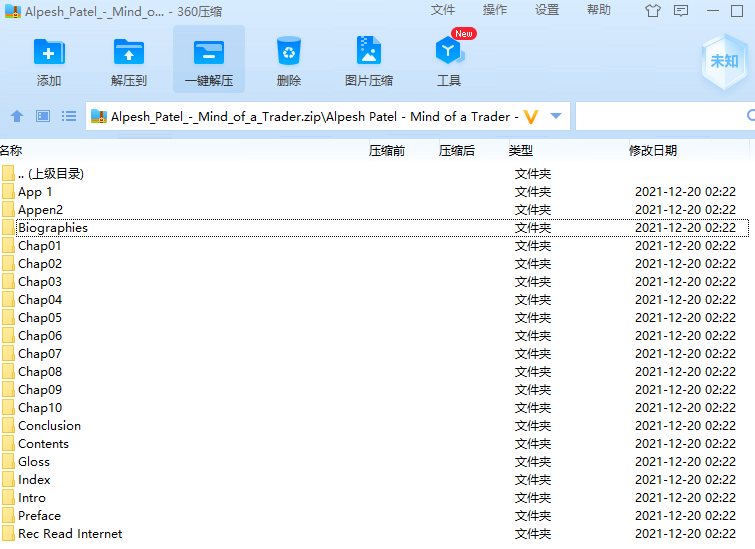Sort by 修改日期 column header

tap(652, 151)
